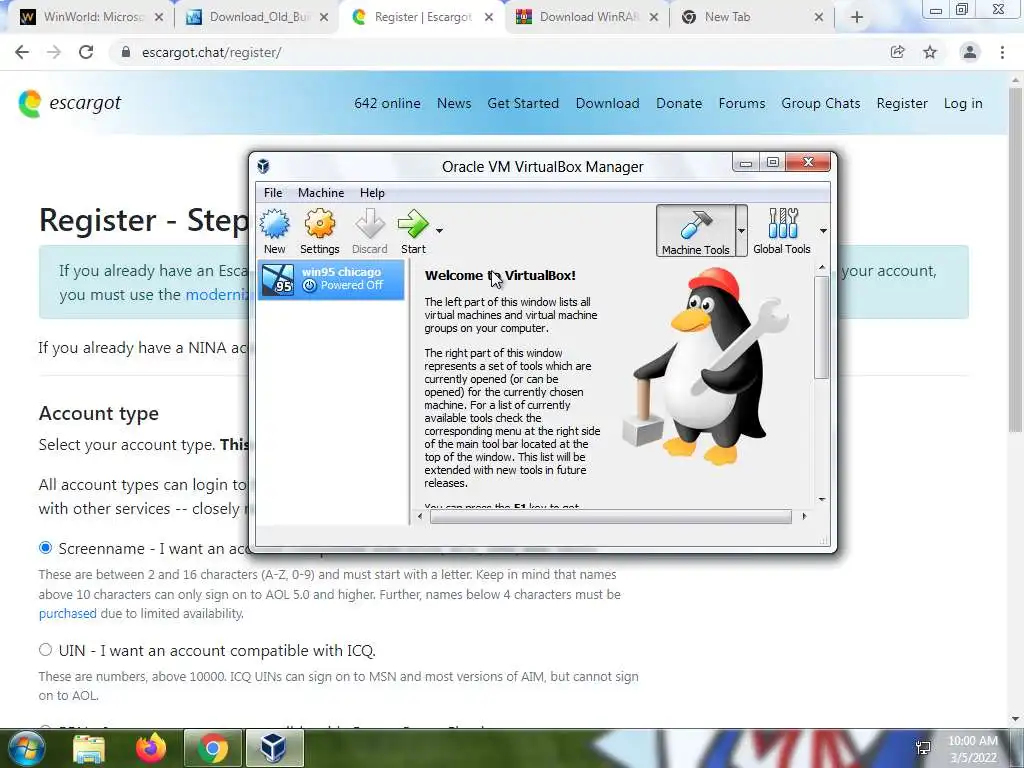Screen dimensions: 1024x768
Task: Select UIN account type radio
Action: pos(45,650)
